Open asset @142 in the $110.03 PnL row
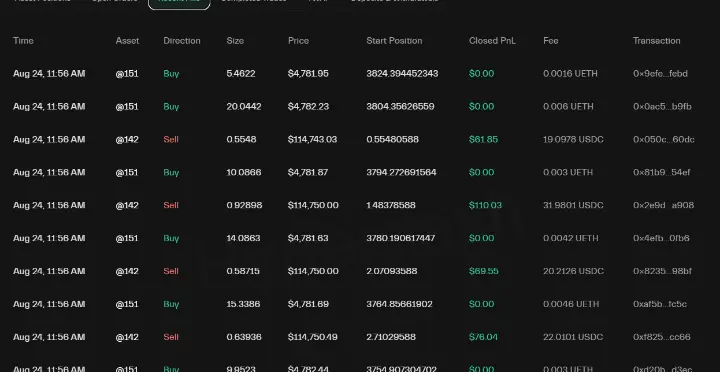Screen dimensions: 720x372 (127, 205)
